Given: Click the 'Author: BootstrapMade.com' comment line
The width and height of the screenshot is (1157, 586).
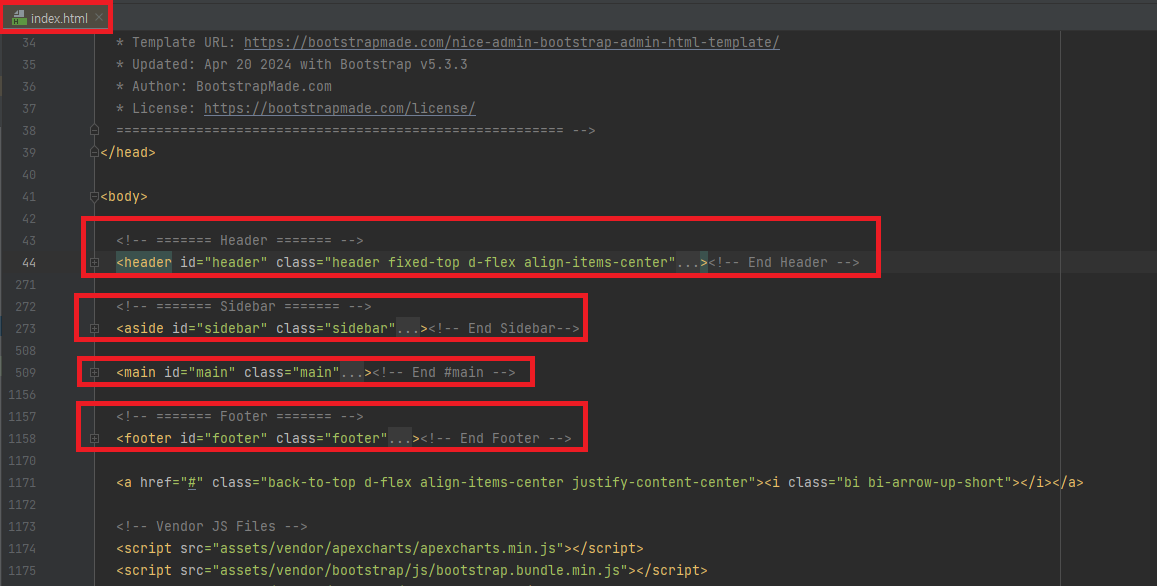Looking at the screenshot, I should [x=224, y=86].
